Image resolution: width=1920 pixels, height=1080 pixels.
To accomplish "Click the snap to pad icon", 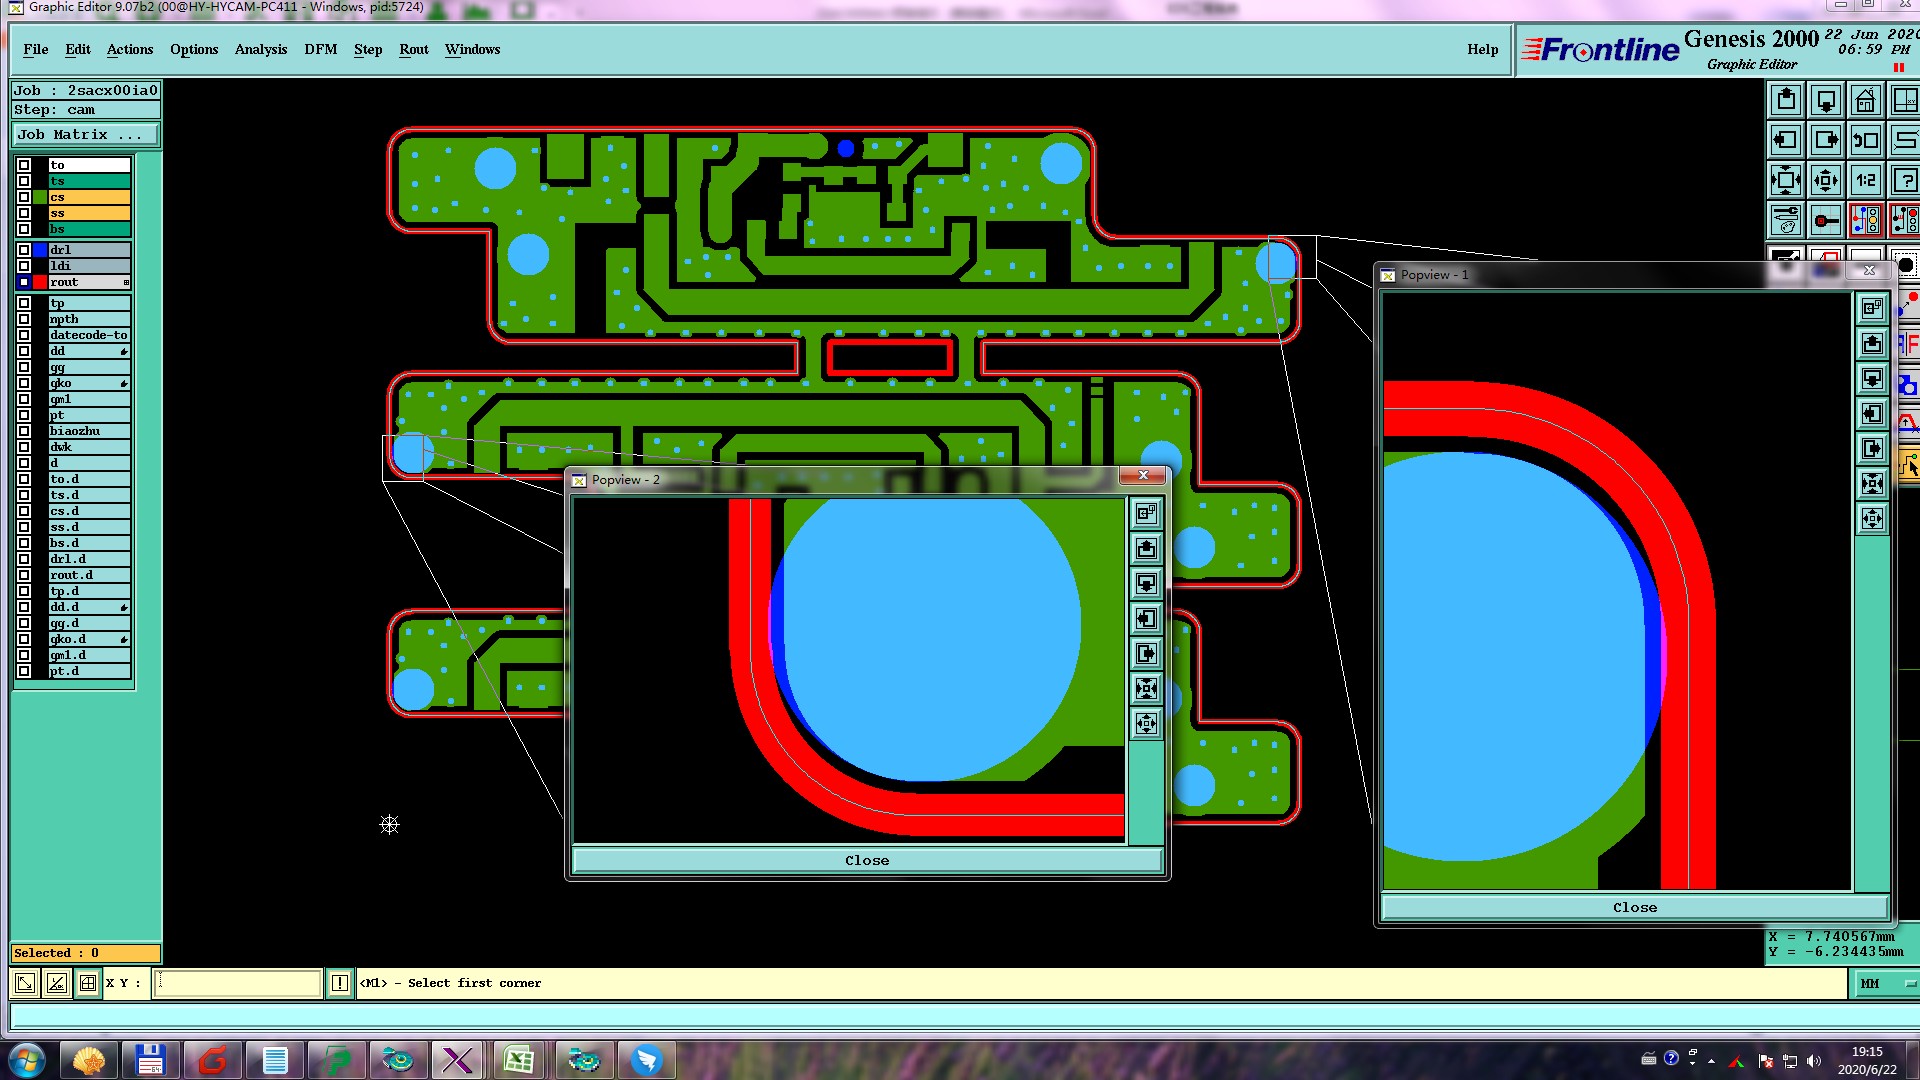I will [1825, 220].
